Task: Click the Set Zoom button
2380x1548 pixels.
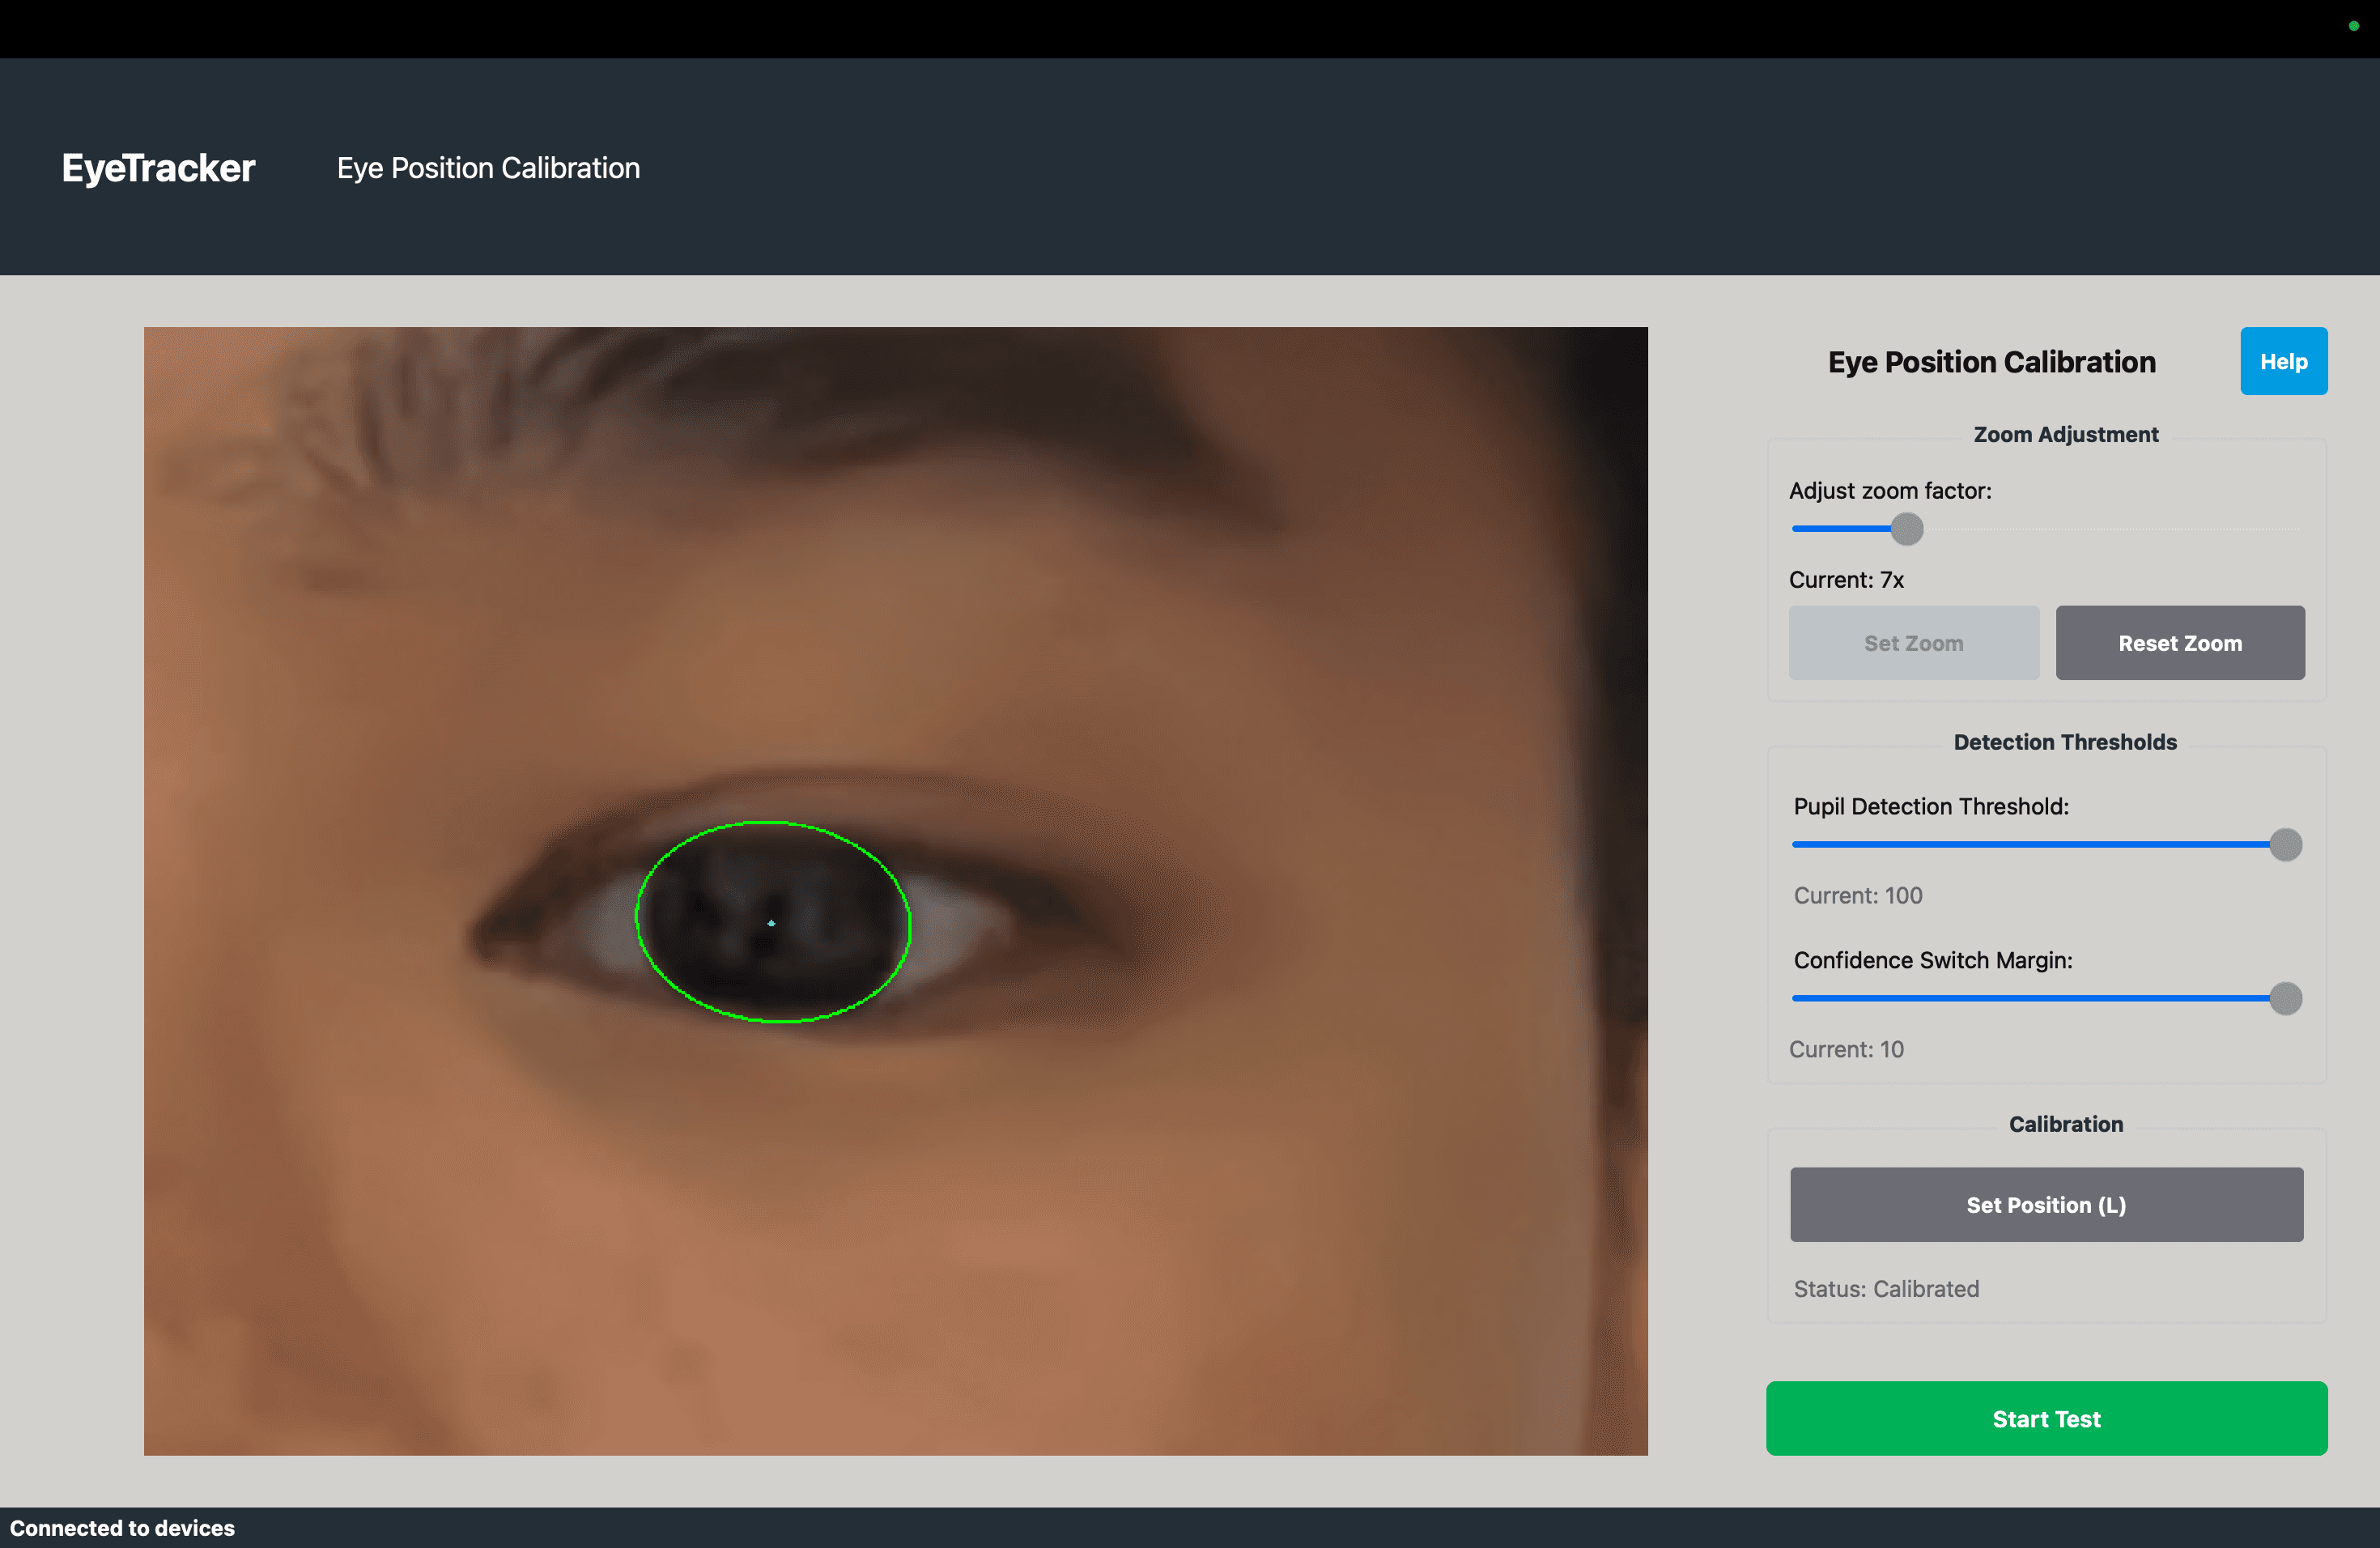Action: [x=1913, y=643]
